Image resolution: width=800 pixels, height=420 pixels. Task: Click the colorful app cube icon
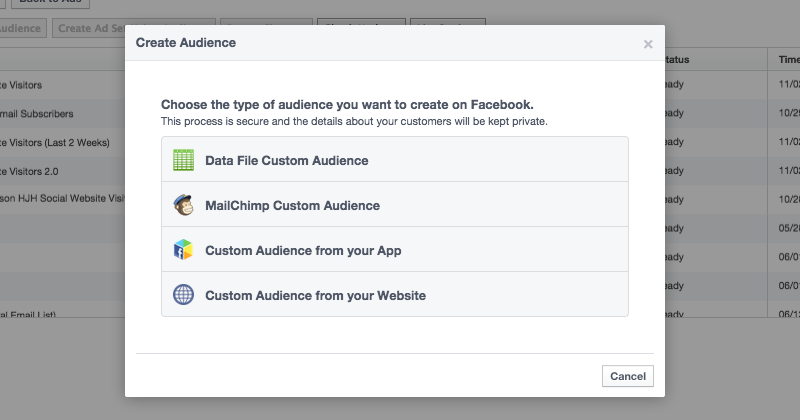[183, 250]
